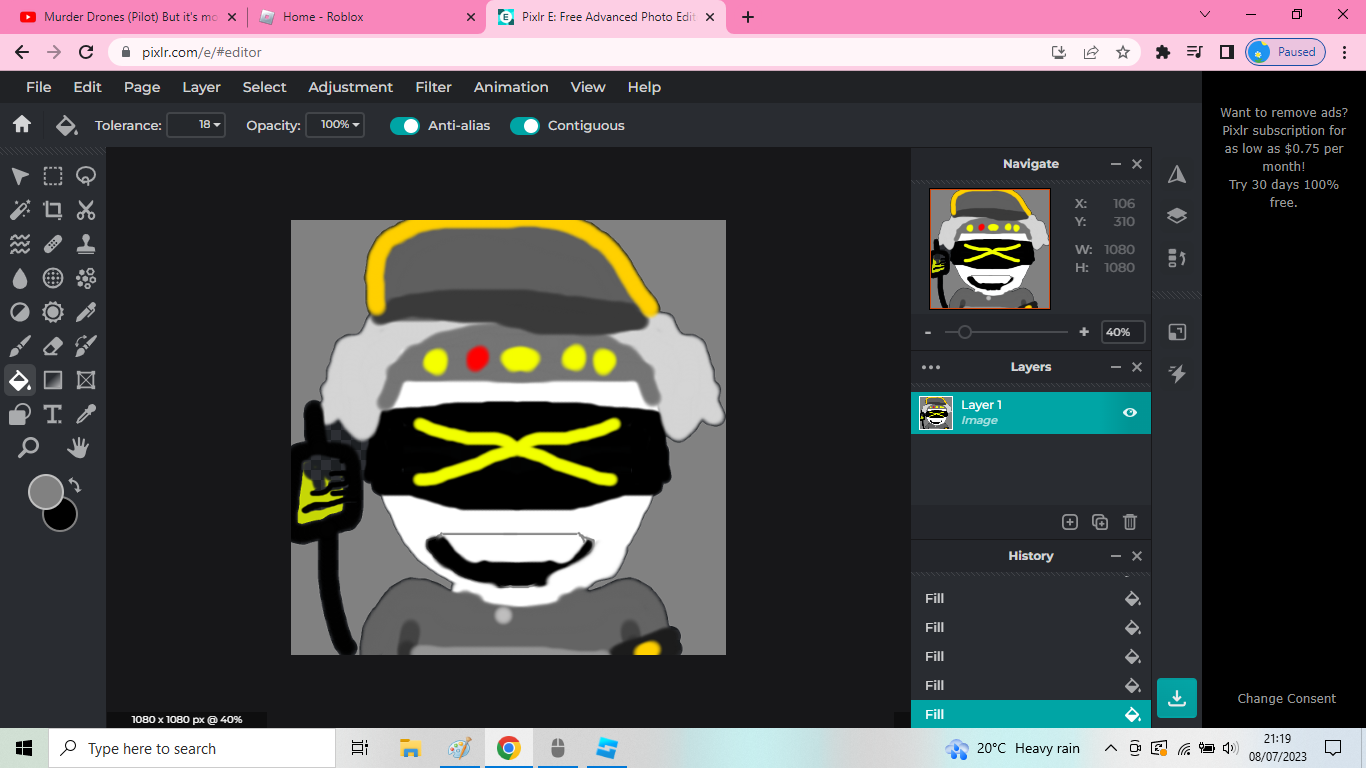Viewport: 1366px width, 768px height.
Task: Open the Tolerance value dropdown
Action: tap(196, 125)
